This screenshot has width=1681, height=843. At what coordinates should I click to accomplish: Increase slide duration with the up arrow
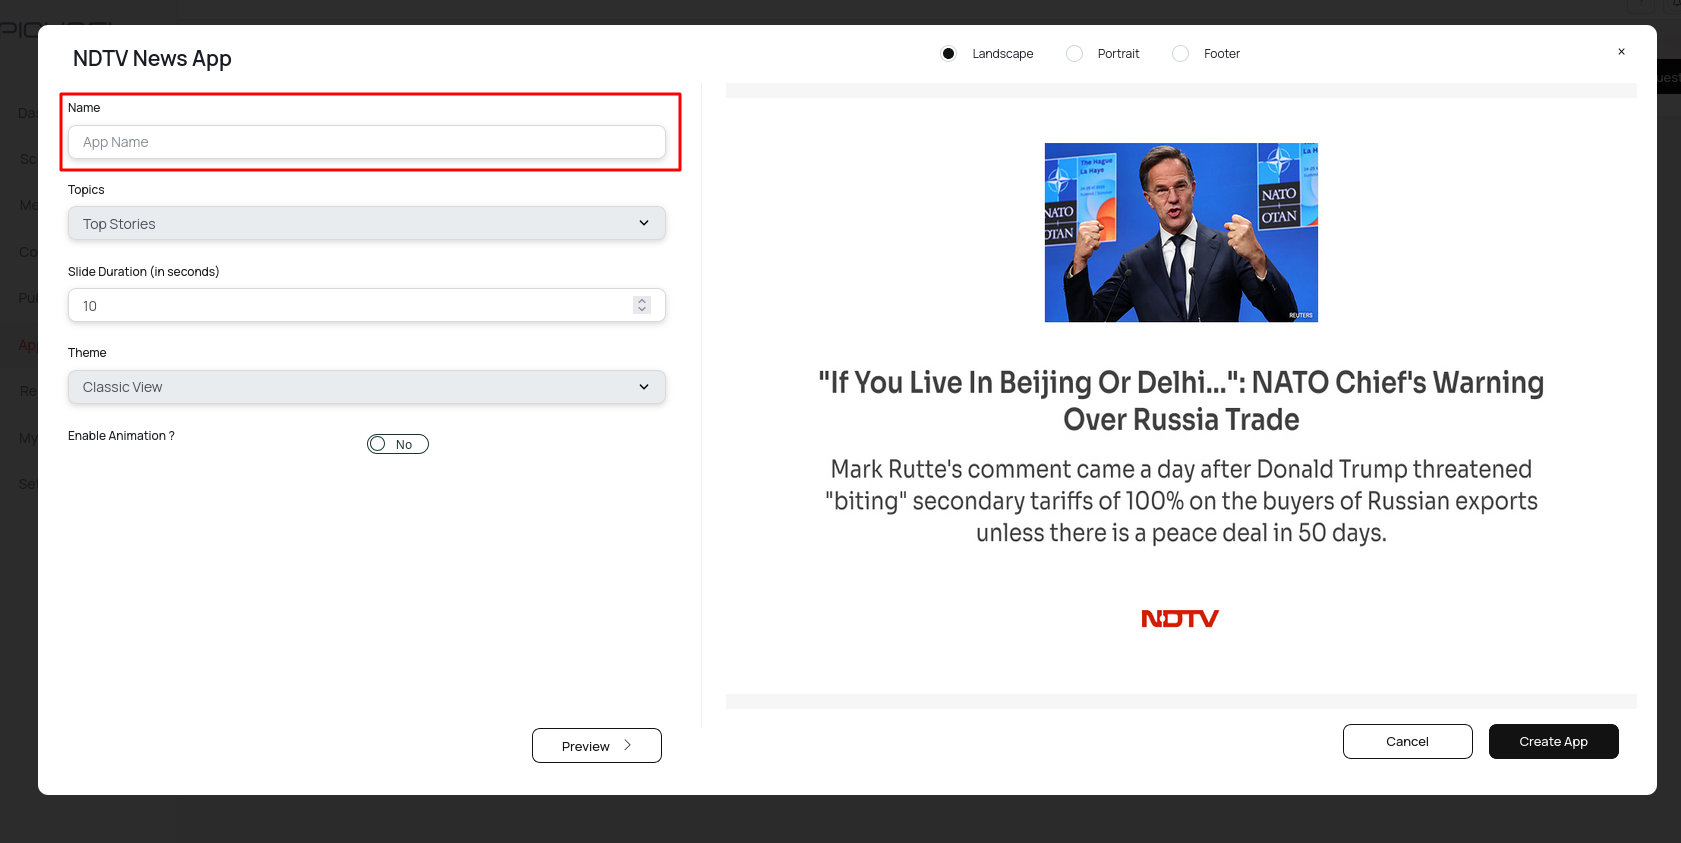coord(642,301)
